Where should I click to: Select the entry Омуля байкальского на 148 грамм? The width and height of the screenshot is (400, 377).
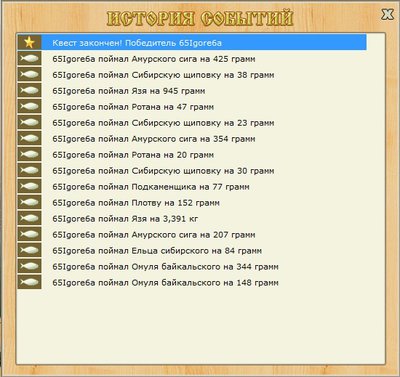192,283
